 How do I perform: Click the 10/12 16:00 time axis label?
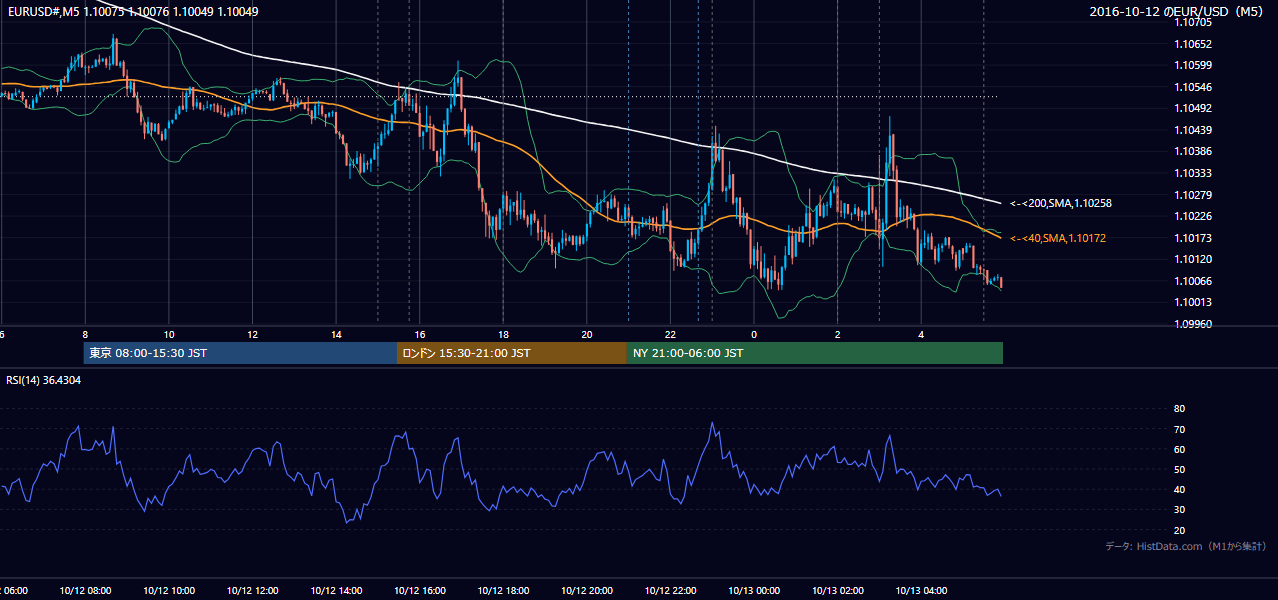419,591
